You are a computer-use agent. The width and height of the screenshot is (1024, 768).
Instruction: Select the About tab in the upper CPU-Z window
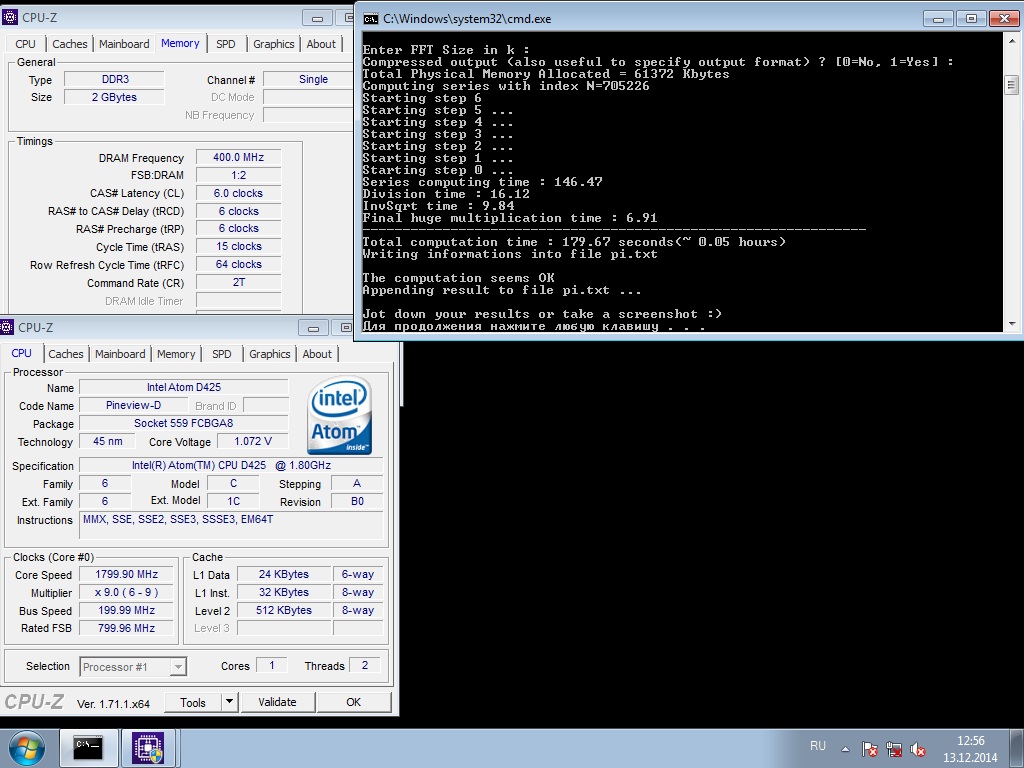321,44
